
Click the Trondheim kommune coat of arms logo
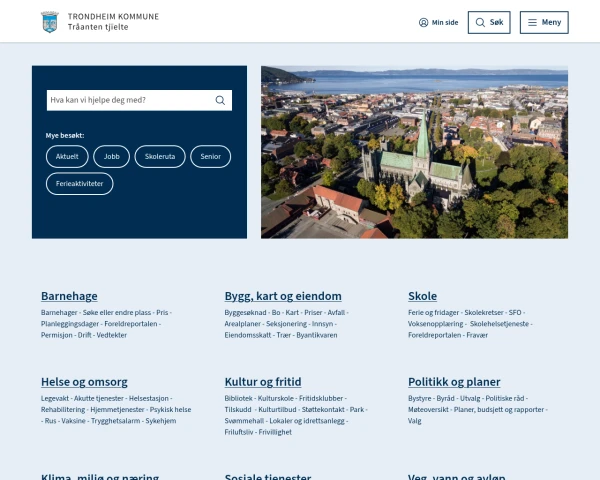(50, 22)
